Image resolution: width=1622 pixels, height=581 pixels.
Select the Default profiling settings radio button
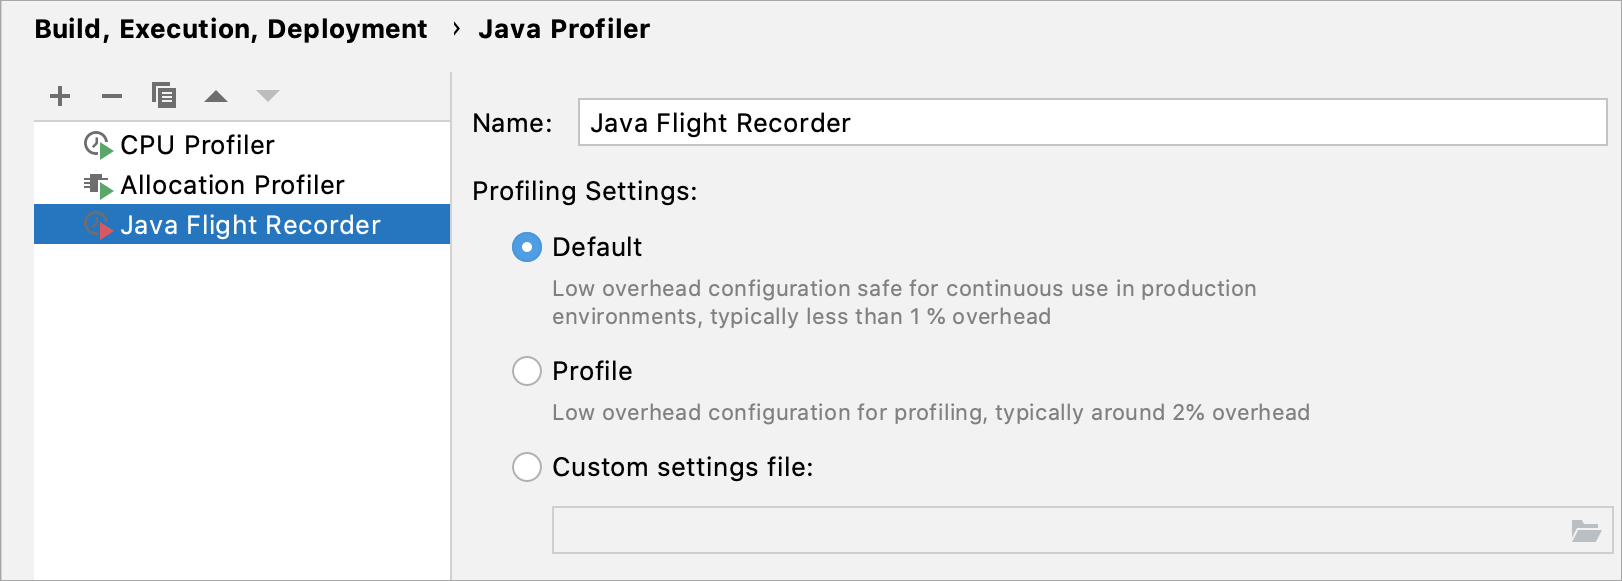[527, 247]
